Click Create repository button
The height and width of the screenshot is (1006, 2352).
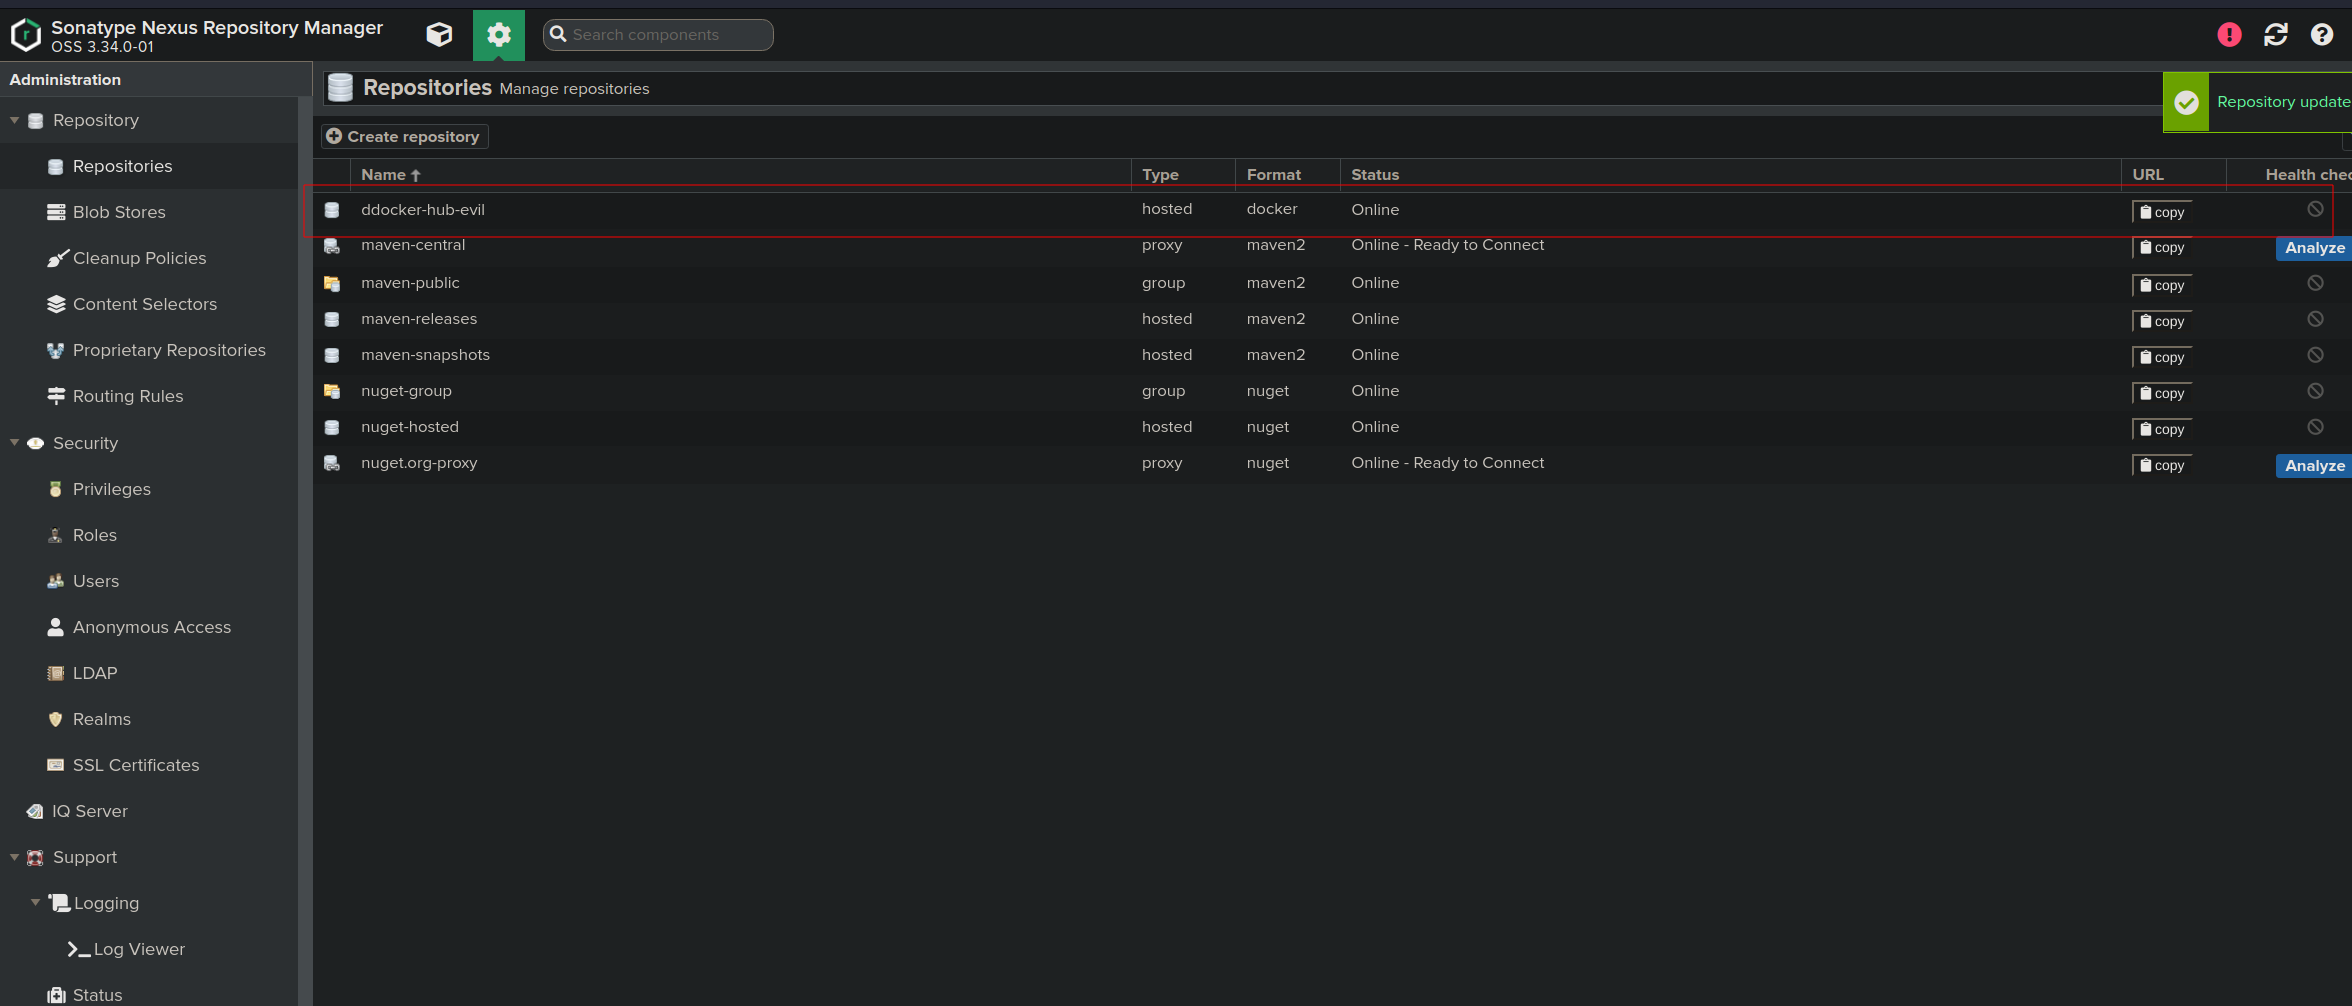(x=405, y=136)
